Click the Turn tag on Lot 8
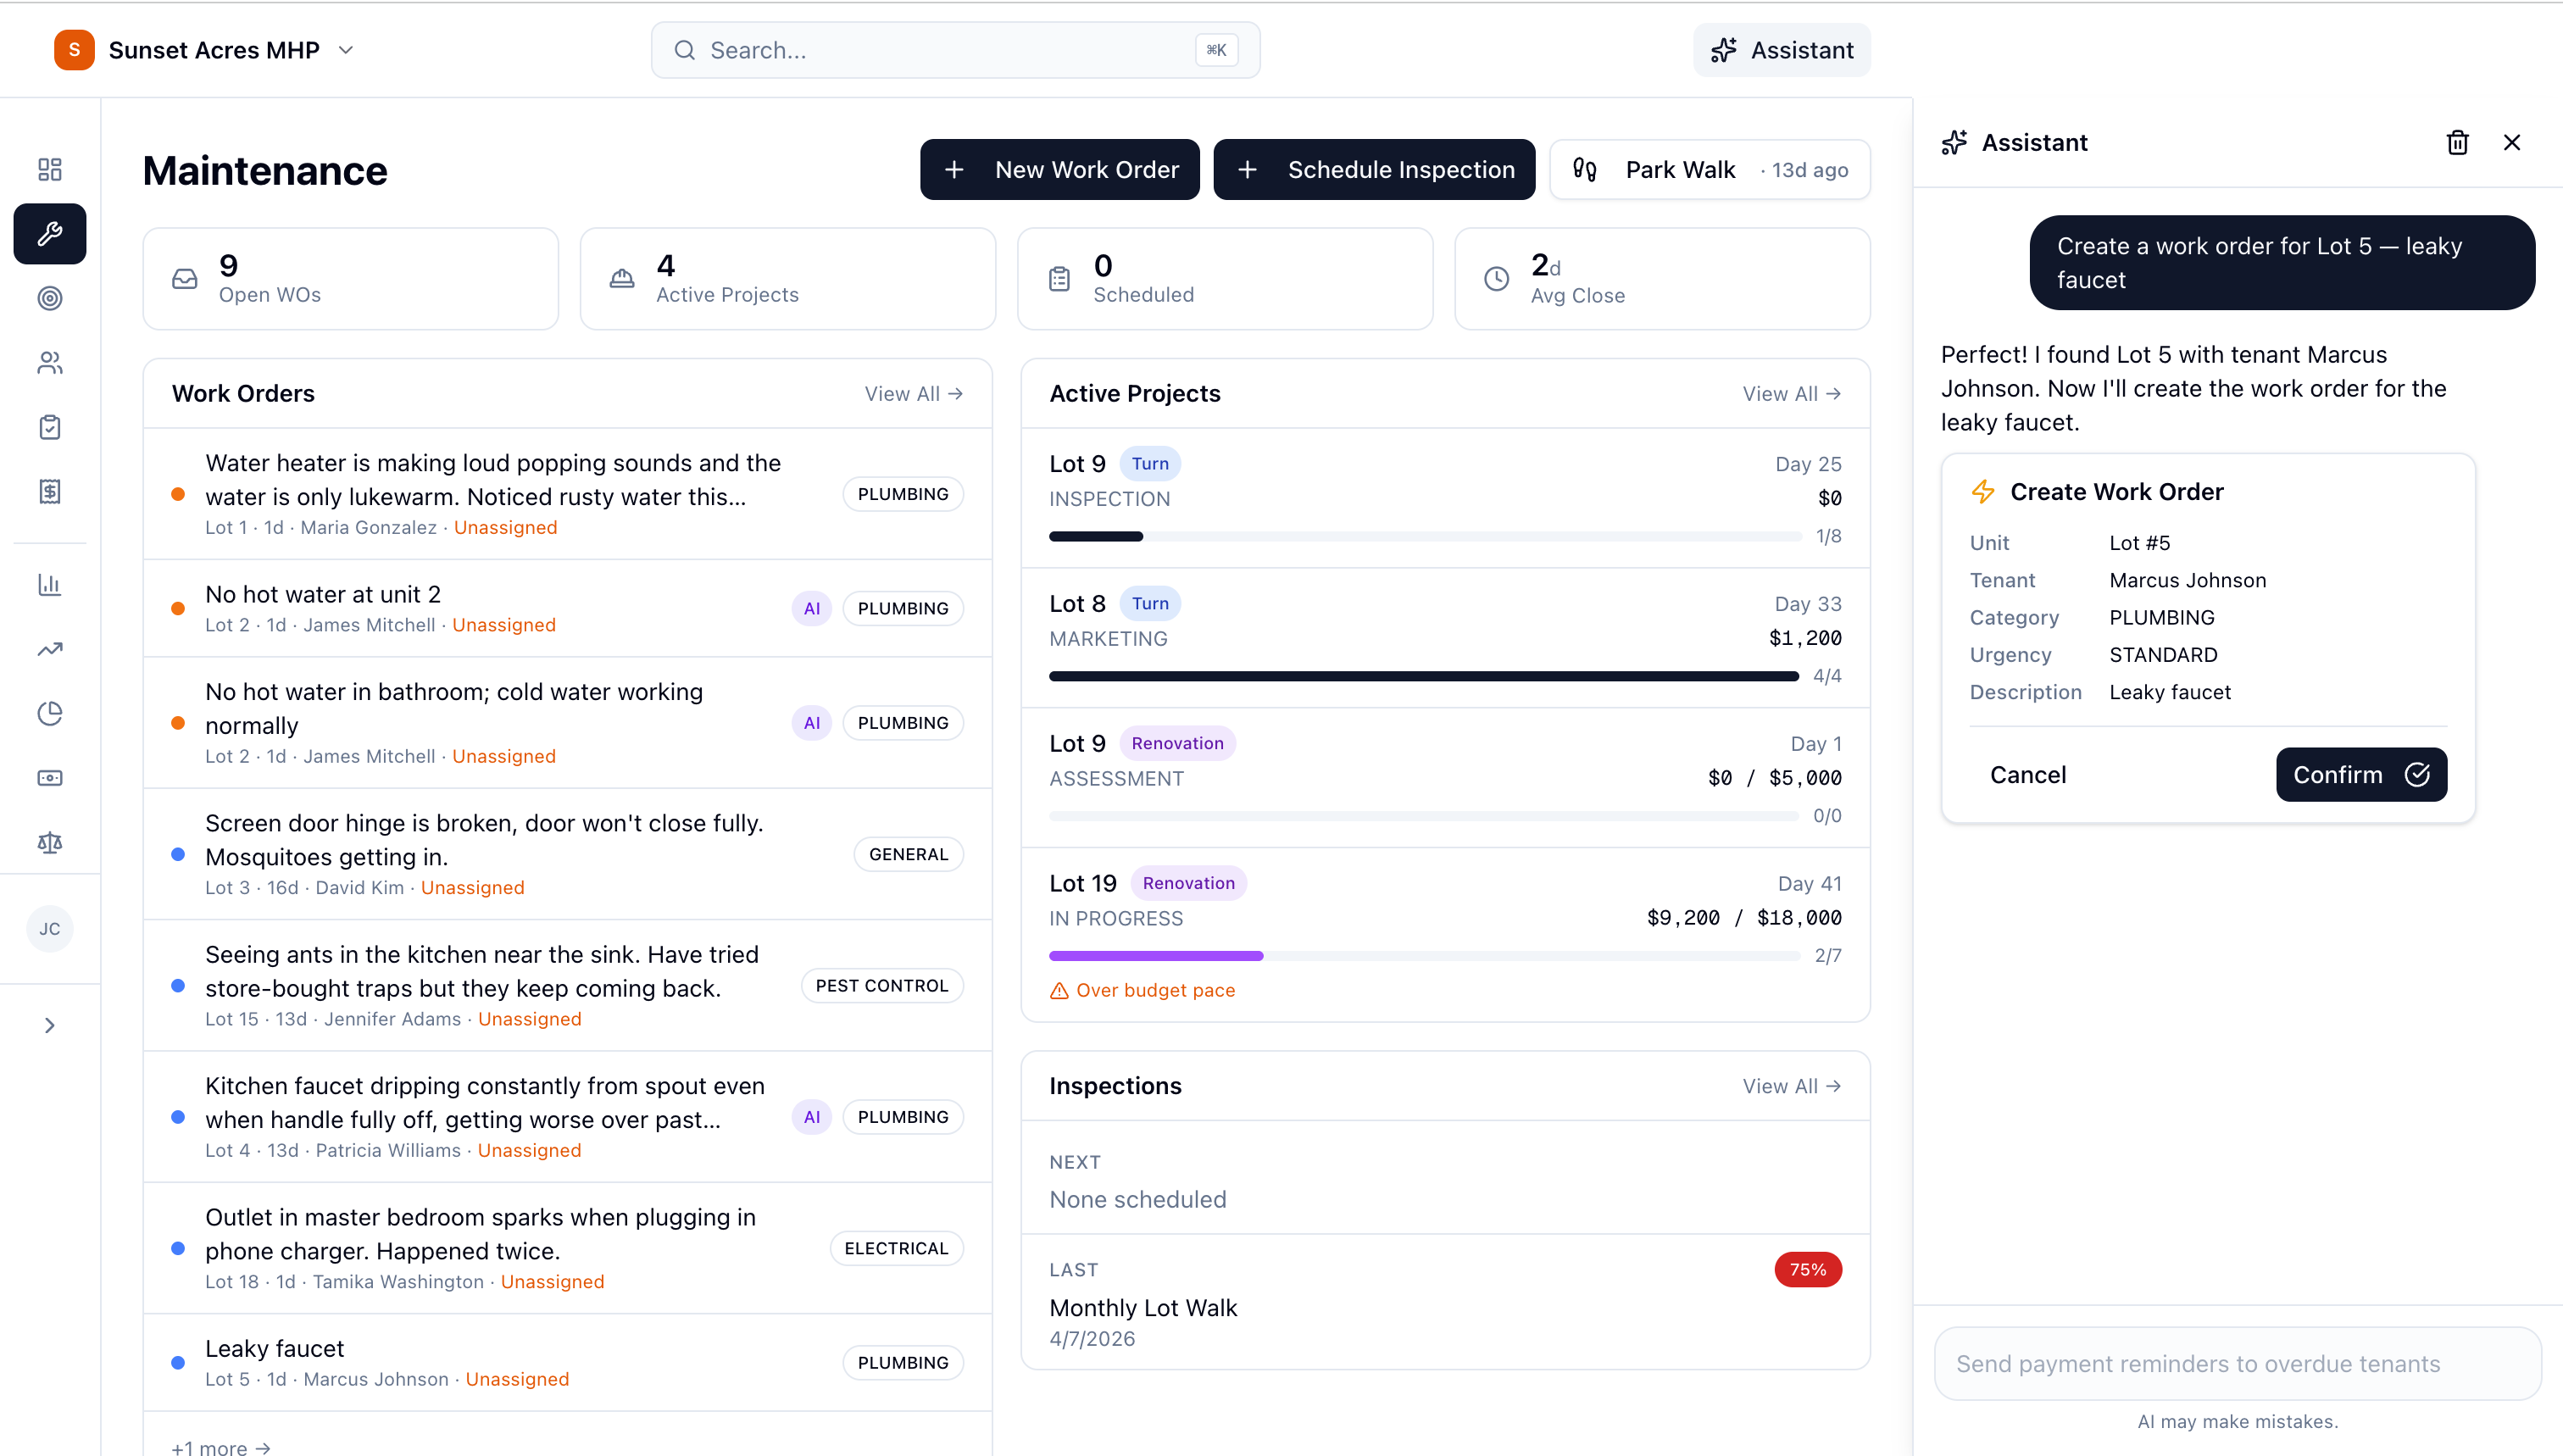The width and height of the screenshot is (2563, 1456). click(x=1150, y=603)
